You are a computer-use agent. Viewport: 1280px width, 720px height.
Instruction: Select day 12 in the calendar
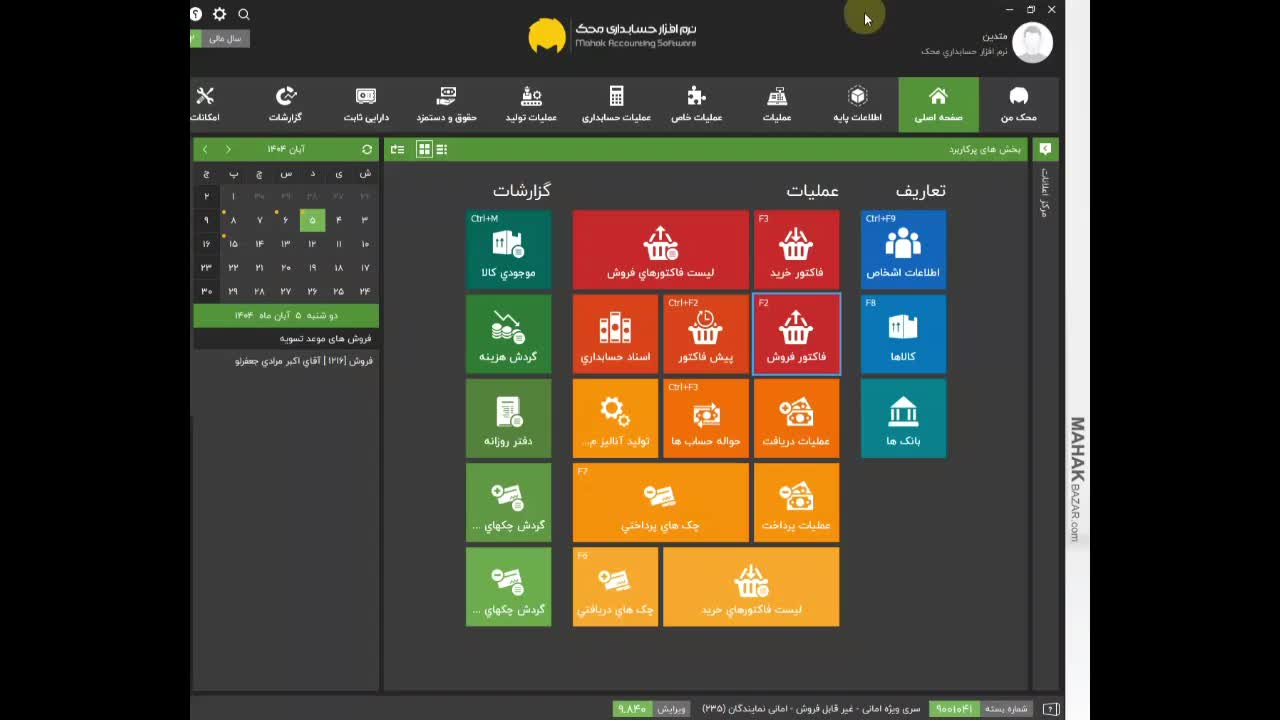click(312, 243)
